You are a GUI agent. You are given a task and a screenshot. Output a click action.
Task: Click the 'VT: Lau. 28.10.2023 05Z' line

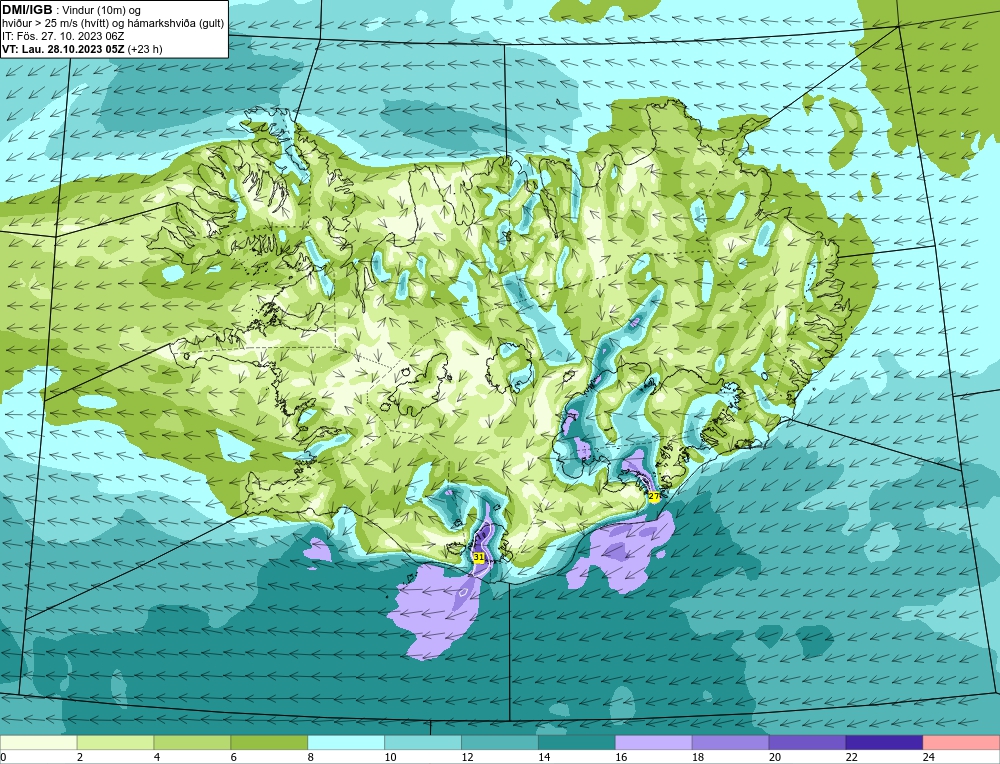[64, 49]
